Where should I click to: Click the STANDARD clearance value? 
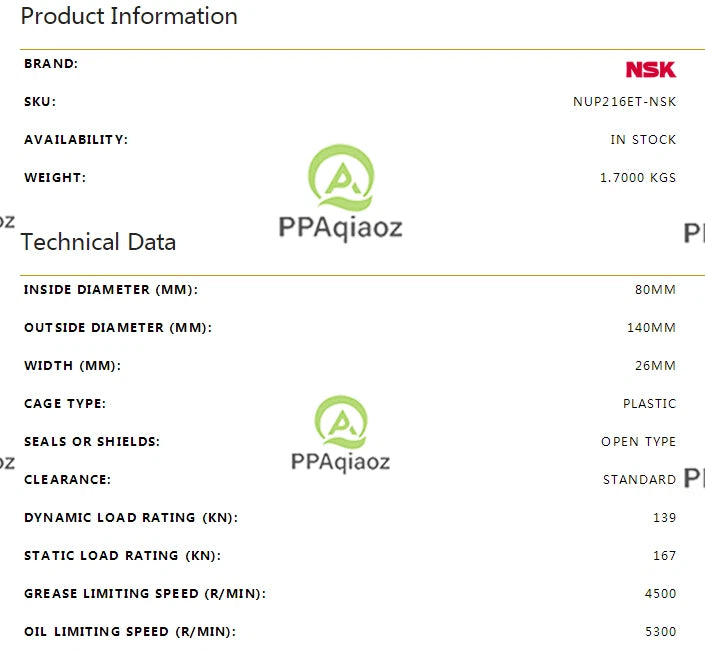(x=639, y=480)
